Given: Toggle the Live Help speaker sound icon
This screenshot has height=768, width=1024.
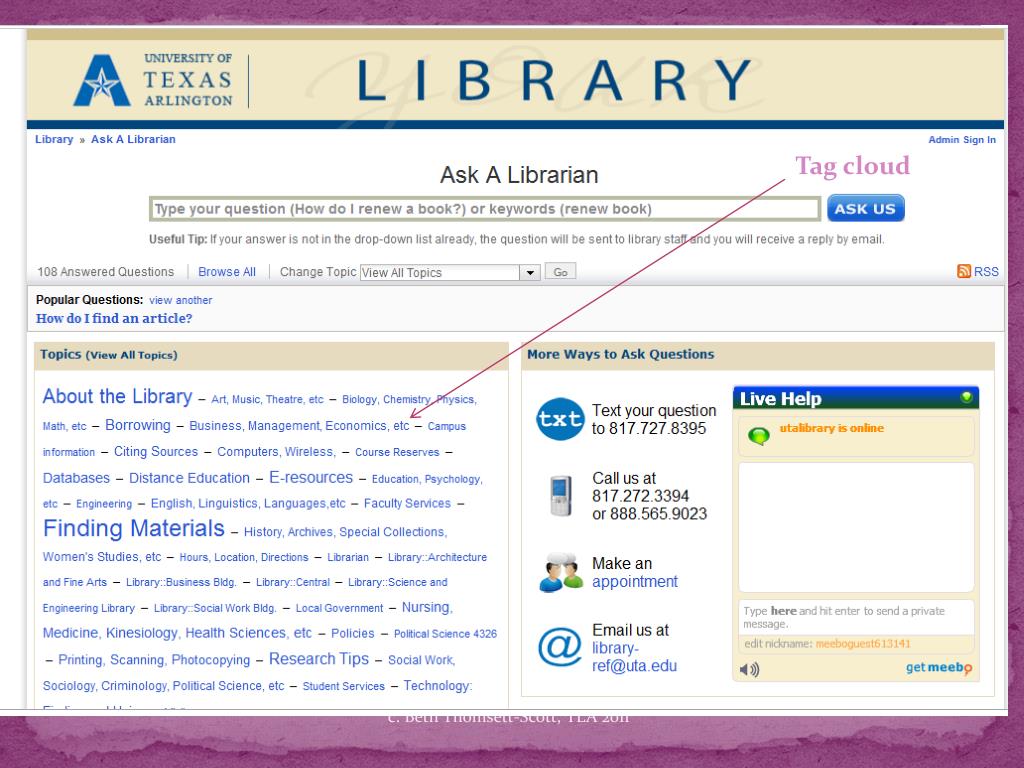Looking at the screenshot, I should coord(750,669).
